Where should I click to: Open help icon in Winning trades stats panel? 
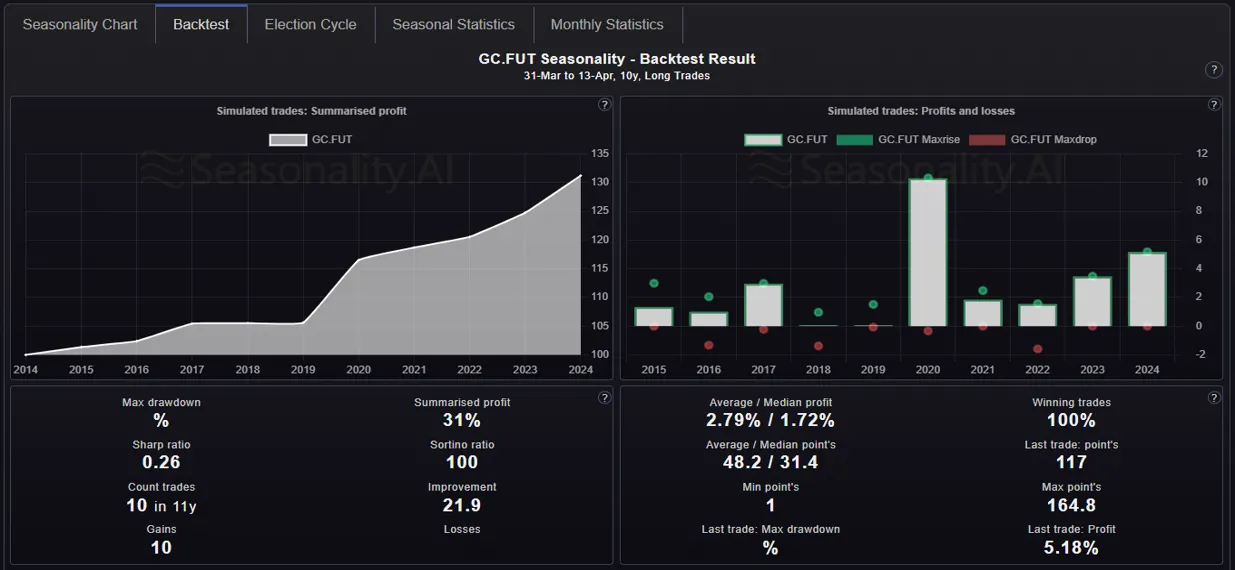pos(1214,398)
